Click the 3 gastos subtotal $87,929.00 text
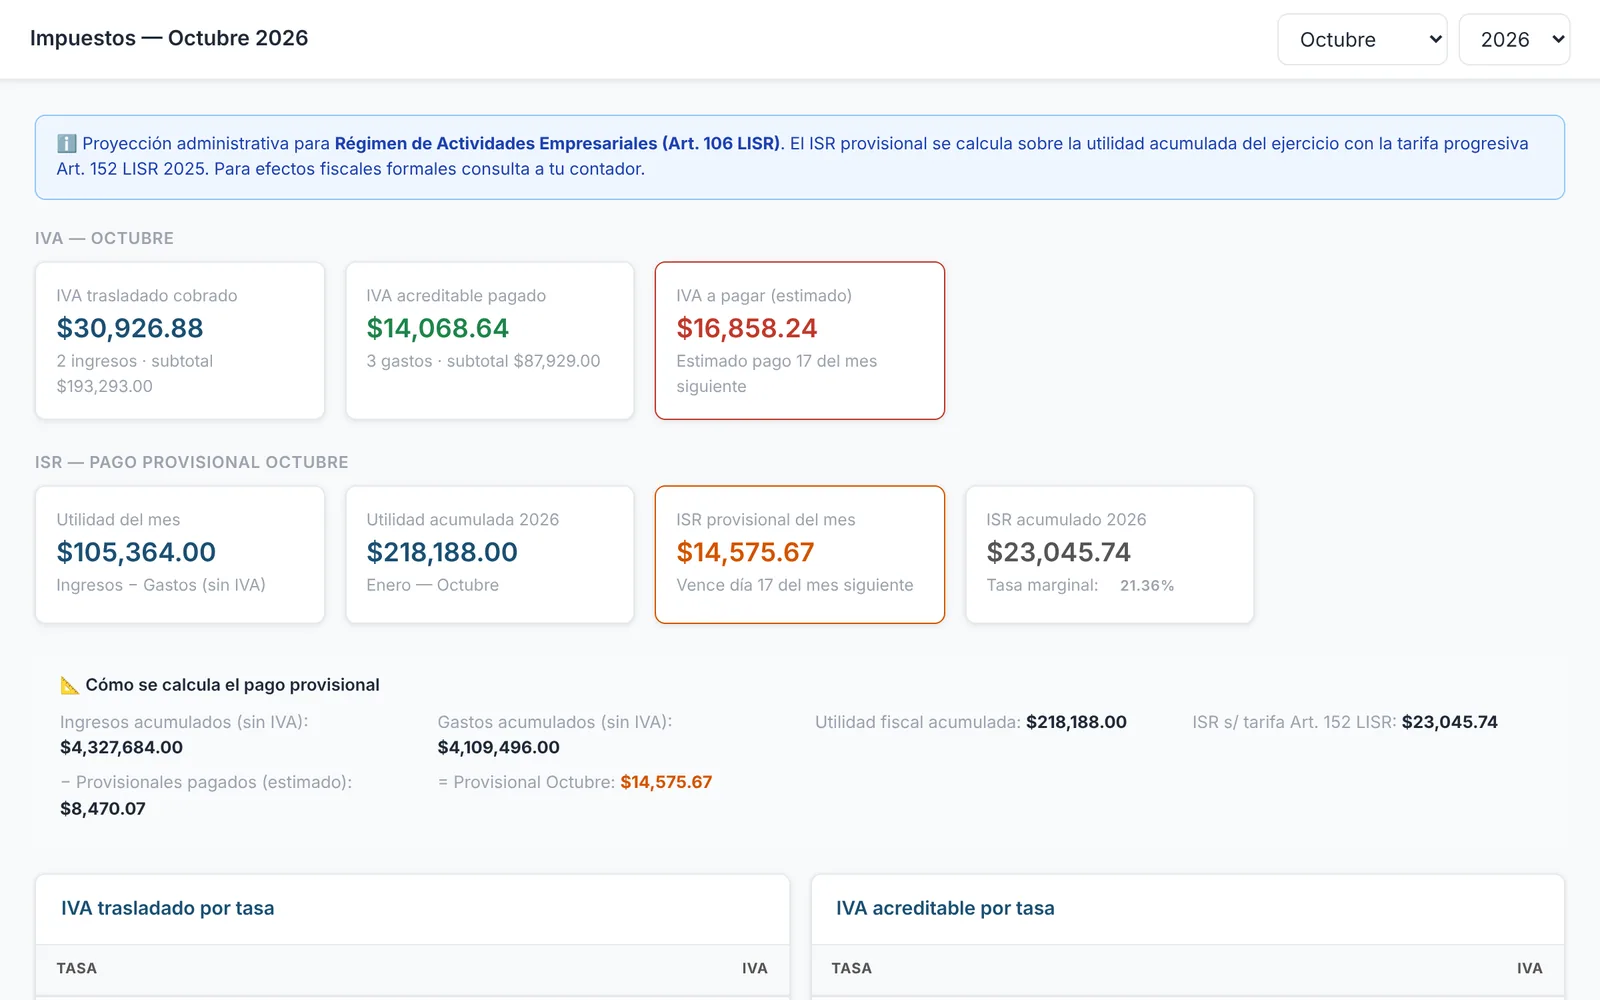 point(483,361)
